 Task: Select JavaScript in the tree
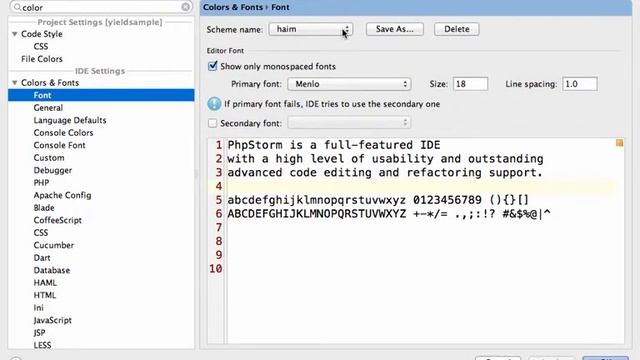53,320
